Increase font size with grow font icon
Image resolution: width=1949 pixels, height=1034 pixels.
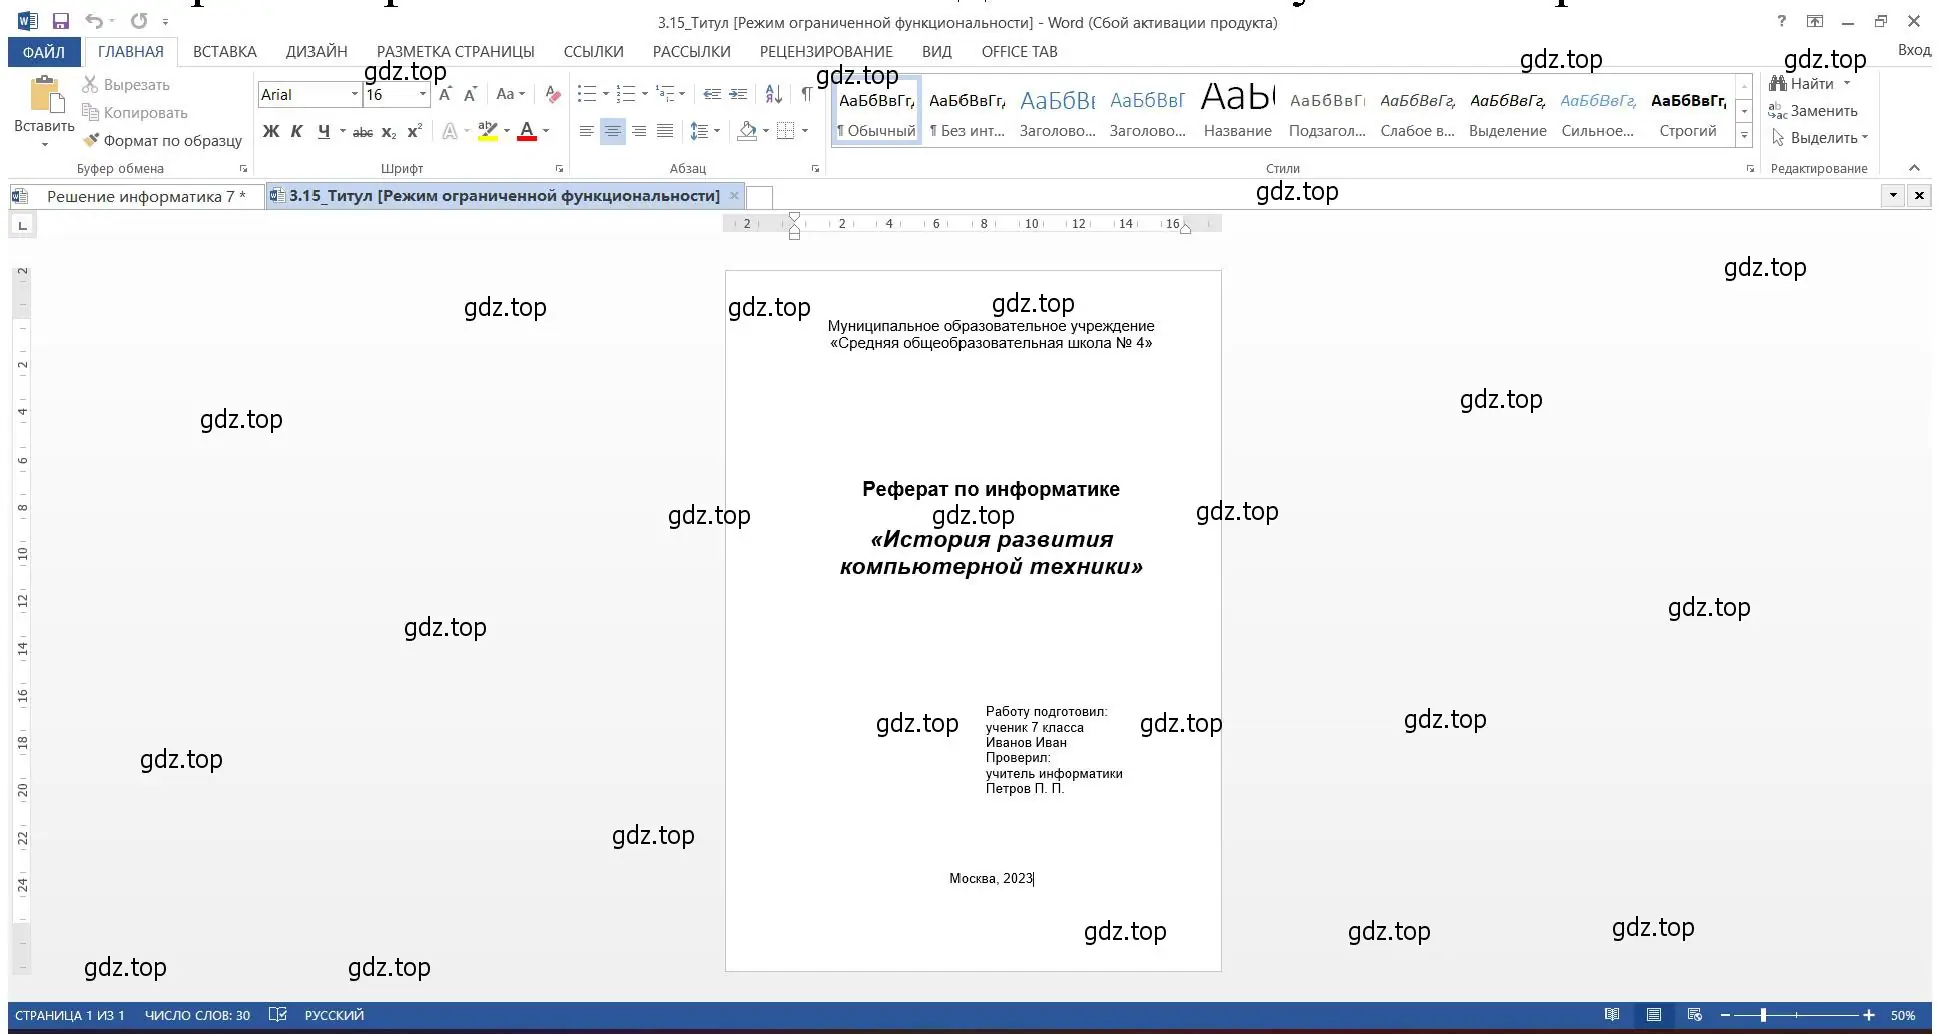[x=445, y=94]
